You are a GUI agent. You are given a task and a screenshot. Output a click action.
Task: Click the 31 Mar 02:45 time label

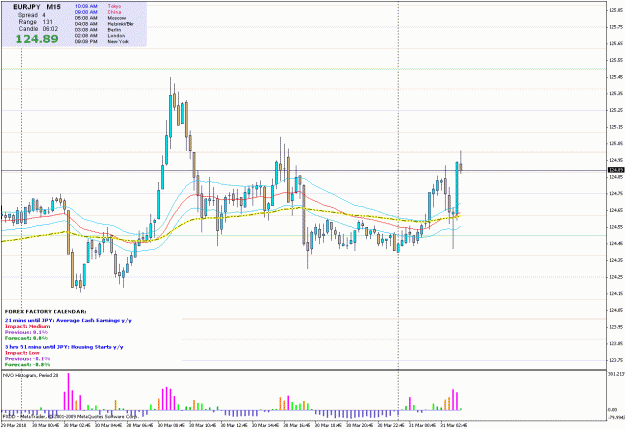pos(454,425)
